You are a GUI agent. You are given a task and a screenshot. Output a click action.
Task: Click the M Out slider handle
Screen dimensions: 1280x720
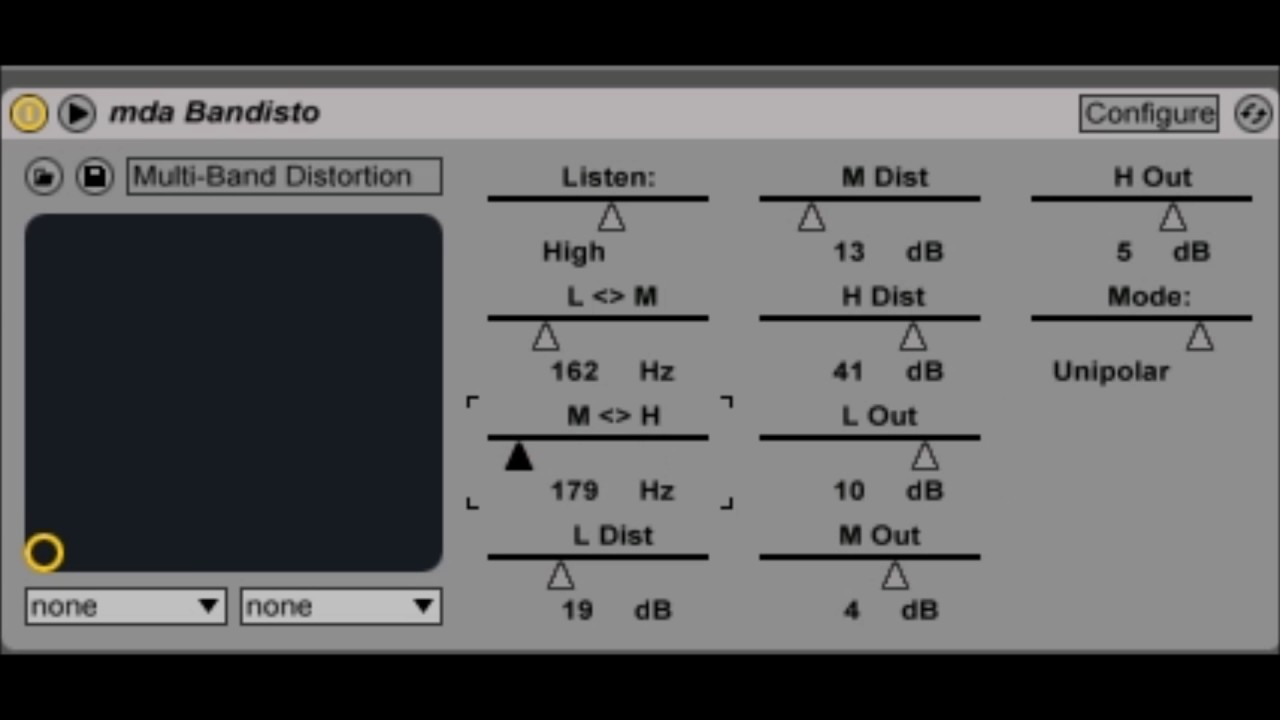(x=894, y=575)
